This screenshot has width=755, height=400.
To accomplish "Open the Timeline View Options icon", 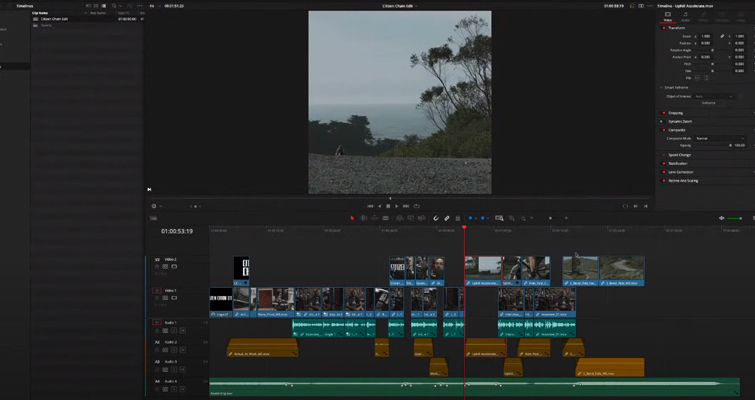I will tap(154, 219).
